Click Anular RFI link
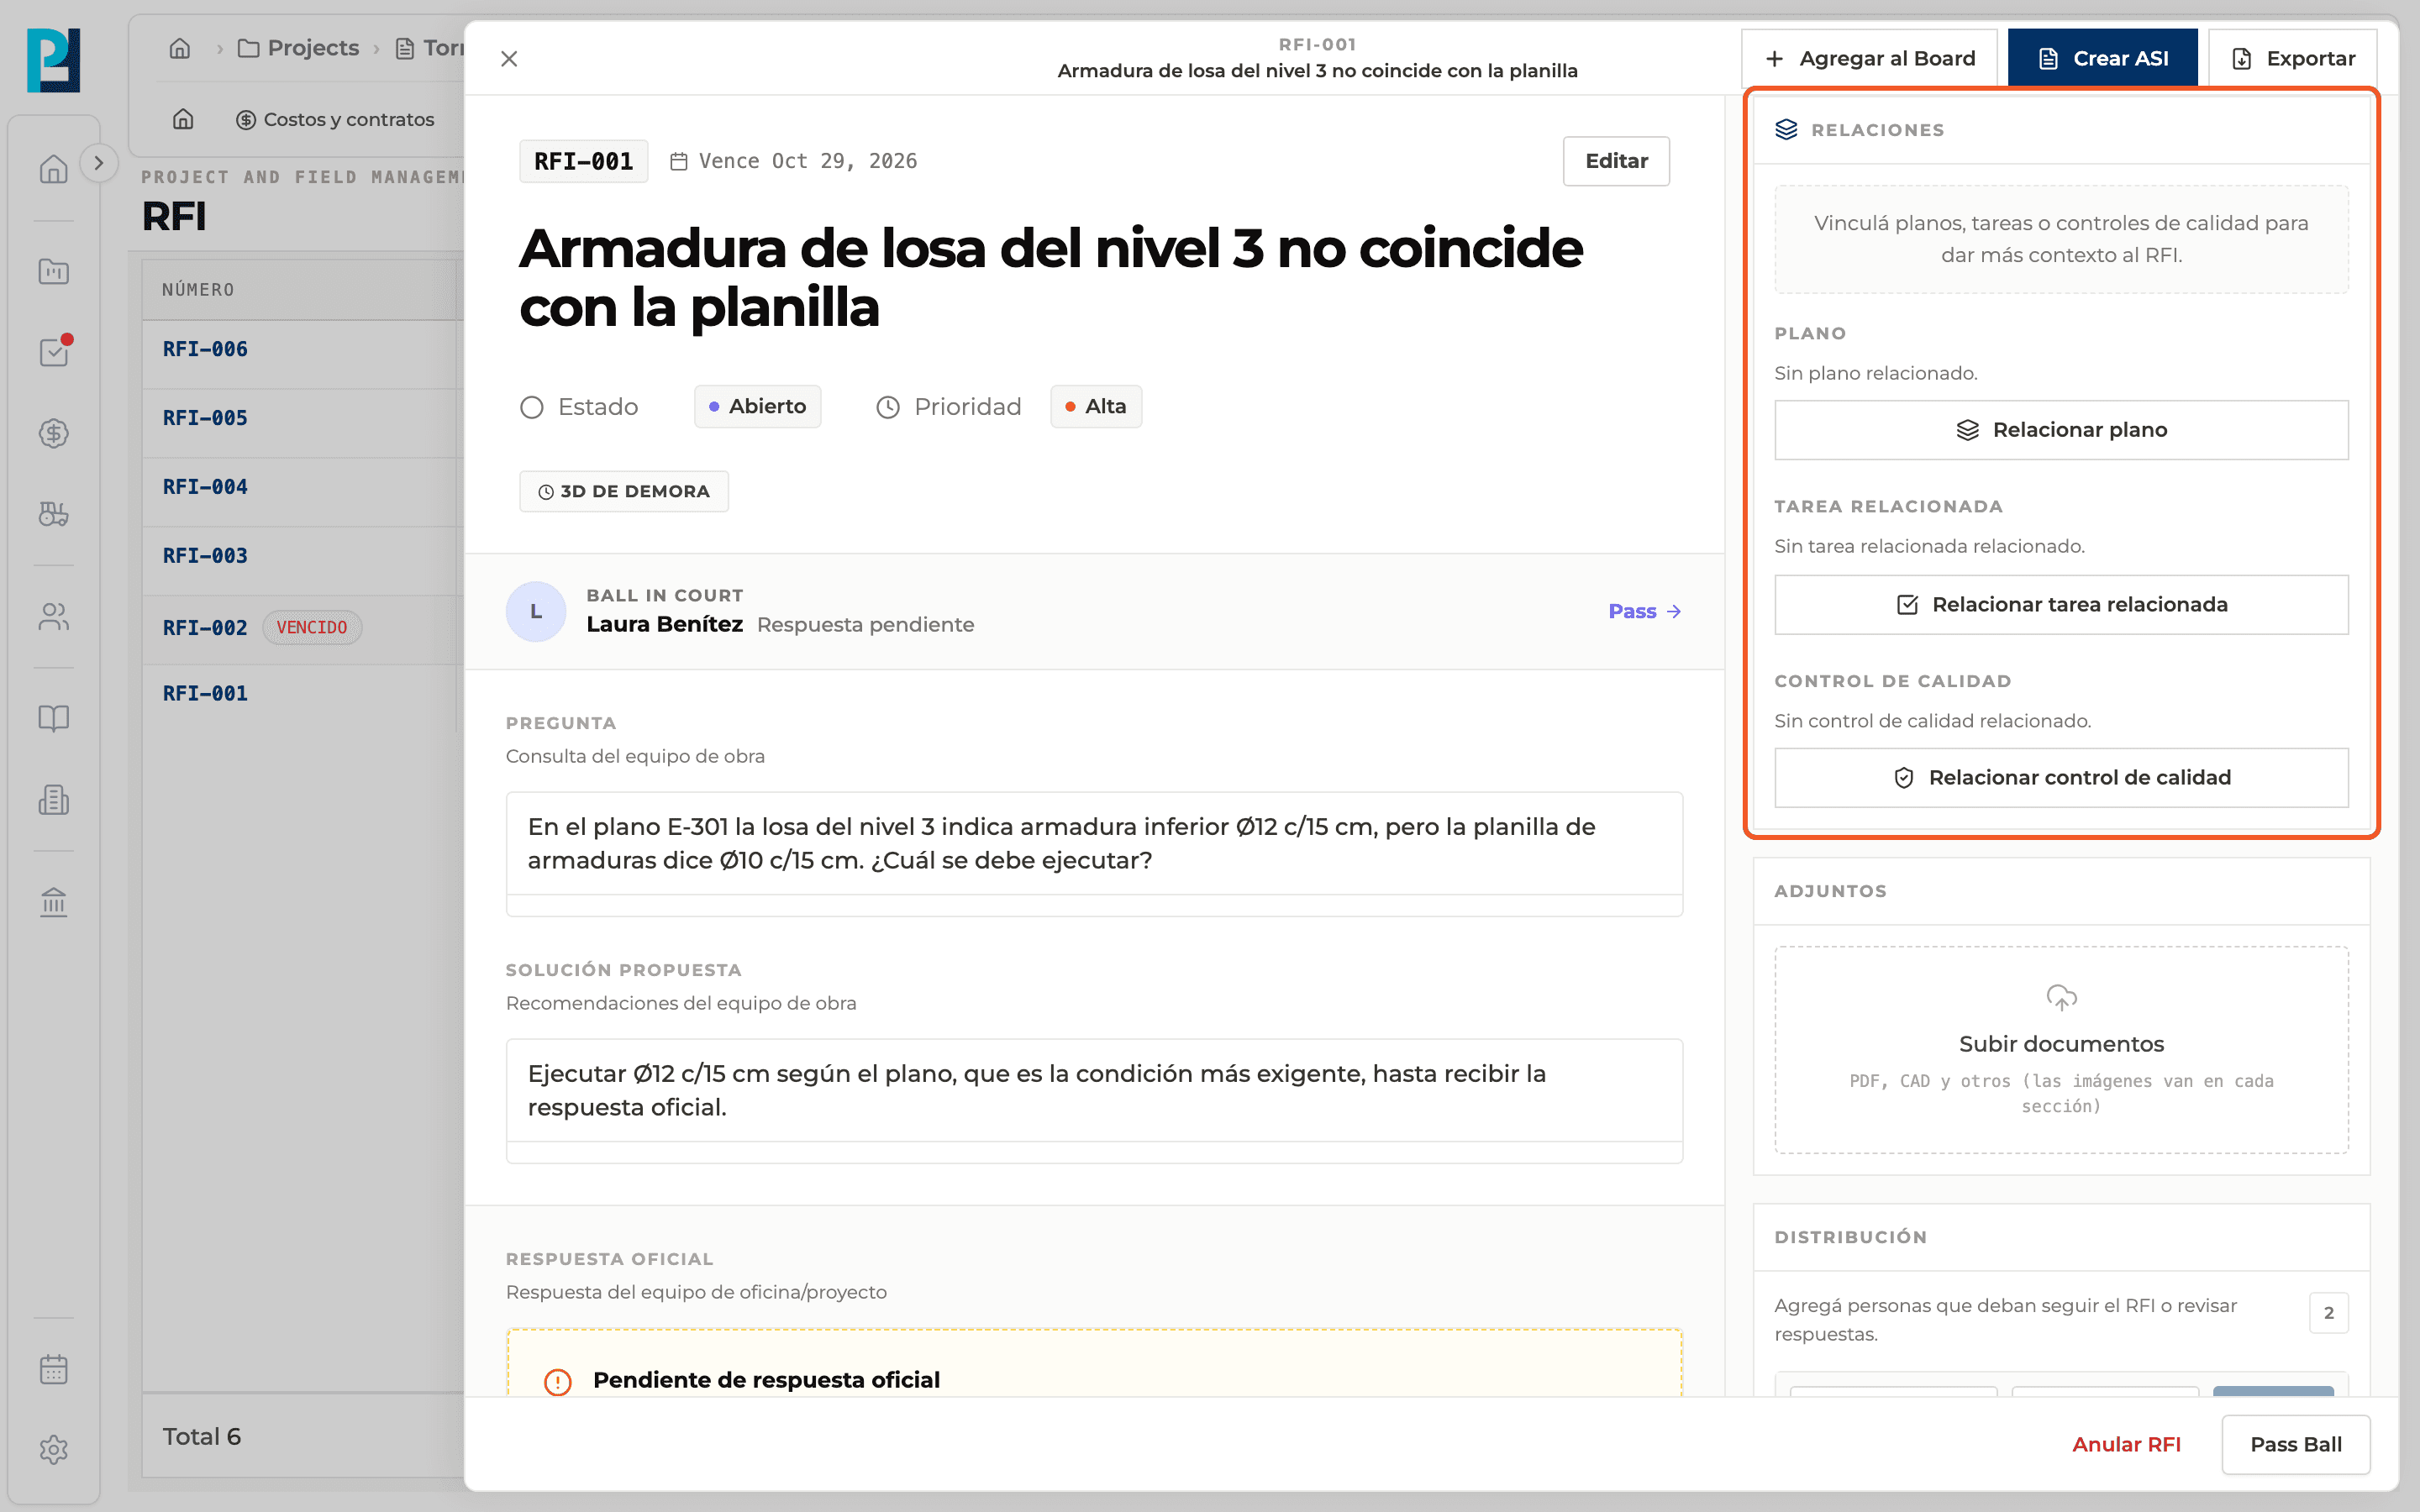The width and height of the screenshot is (2420, 1512). pos(2126,1444)
